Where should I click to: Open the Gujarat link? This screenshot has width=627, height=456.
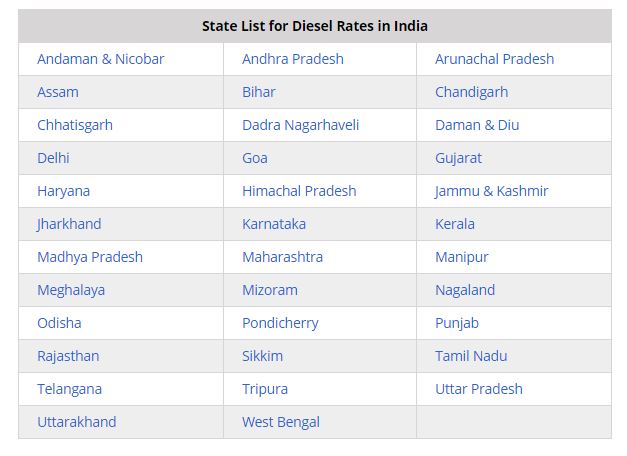coord(458,158)
